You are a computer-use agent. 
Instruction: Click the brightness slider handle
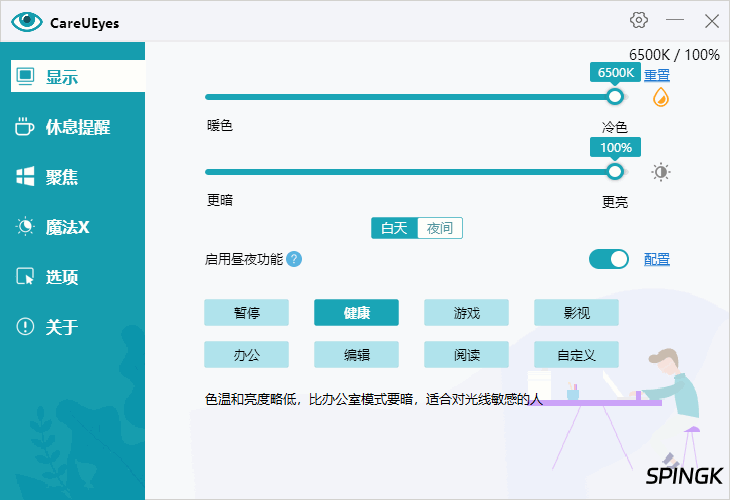[x=615, y=172]
